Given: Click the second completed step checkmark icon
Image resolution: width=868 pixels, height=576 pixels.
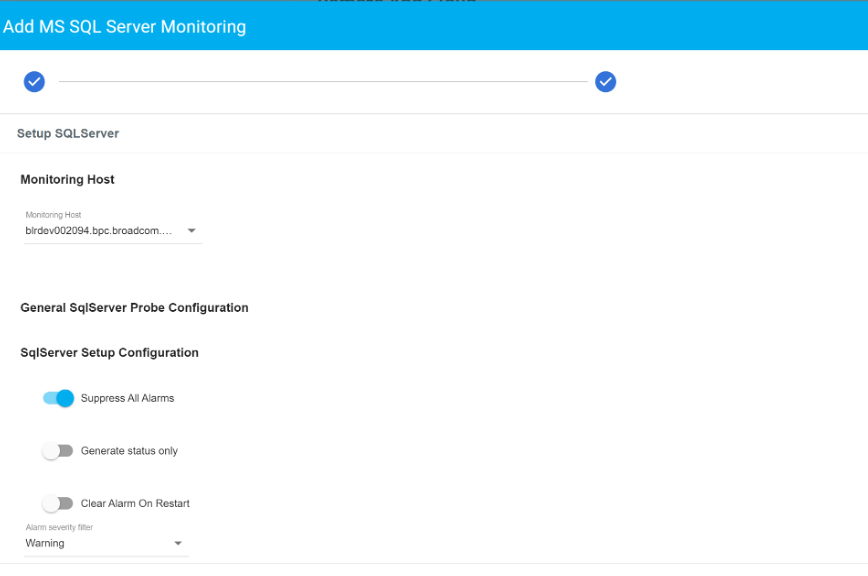Looking at the screenshot, I should tap(605, 82).
